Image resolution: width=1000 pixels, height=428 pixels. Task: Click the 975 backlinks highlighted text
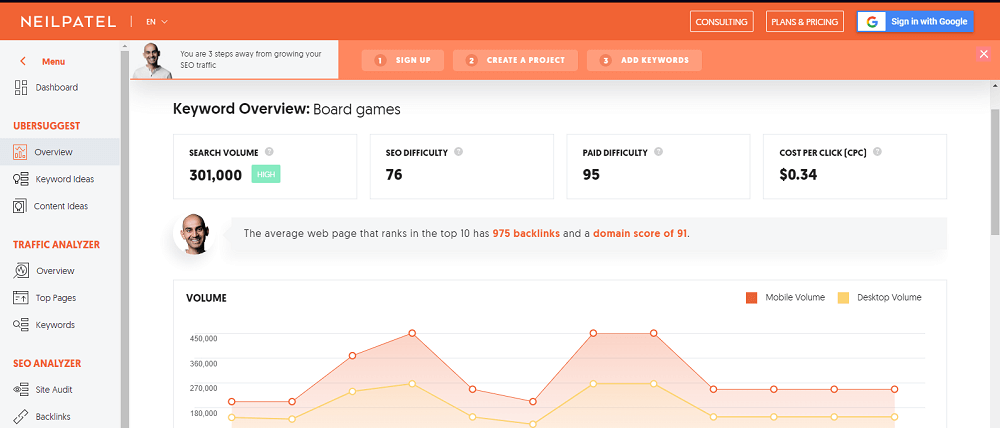click(x=526, y=233)
